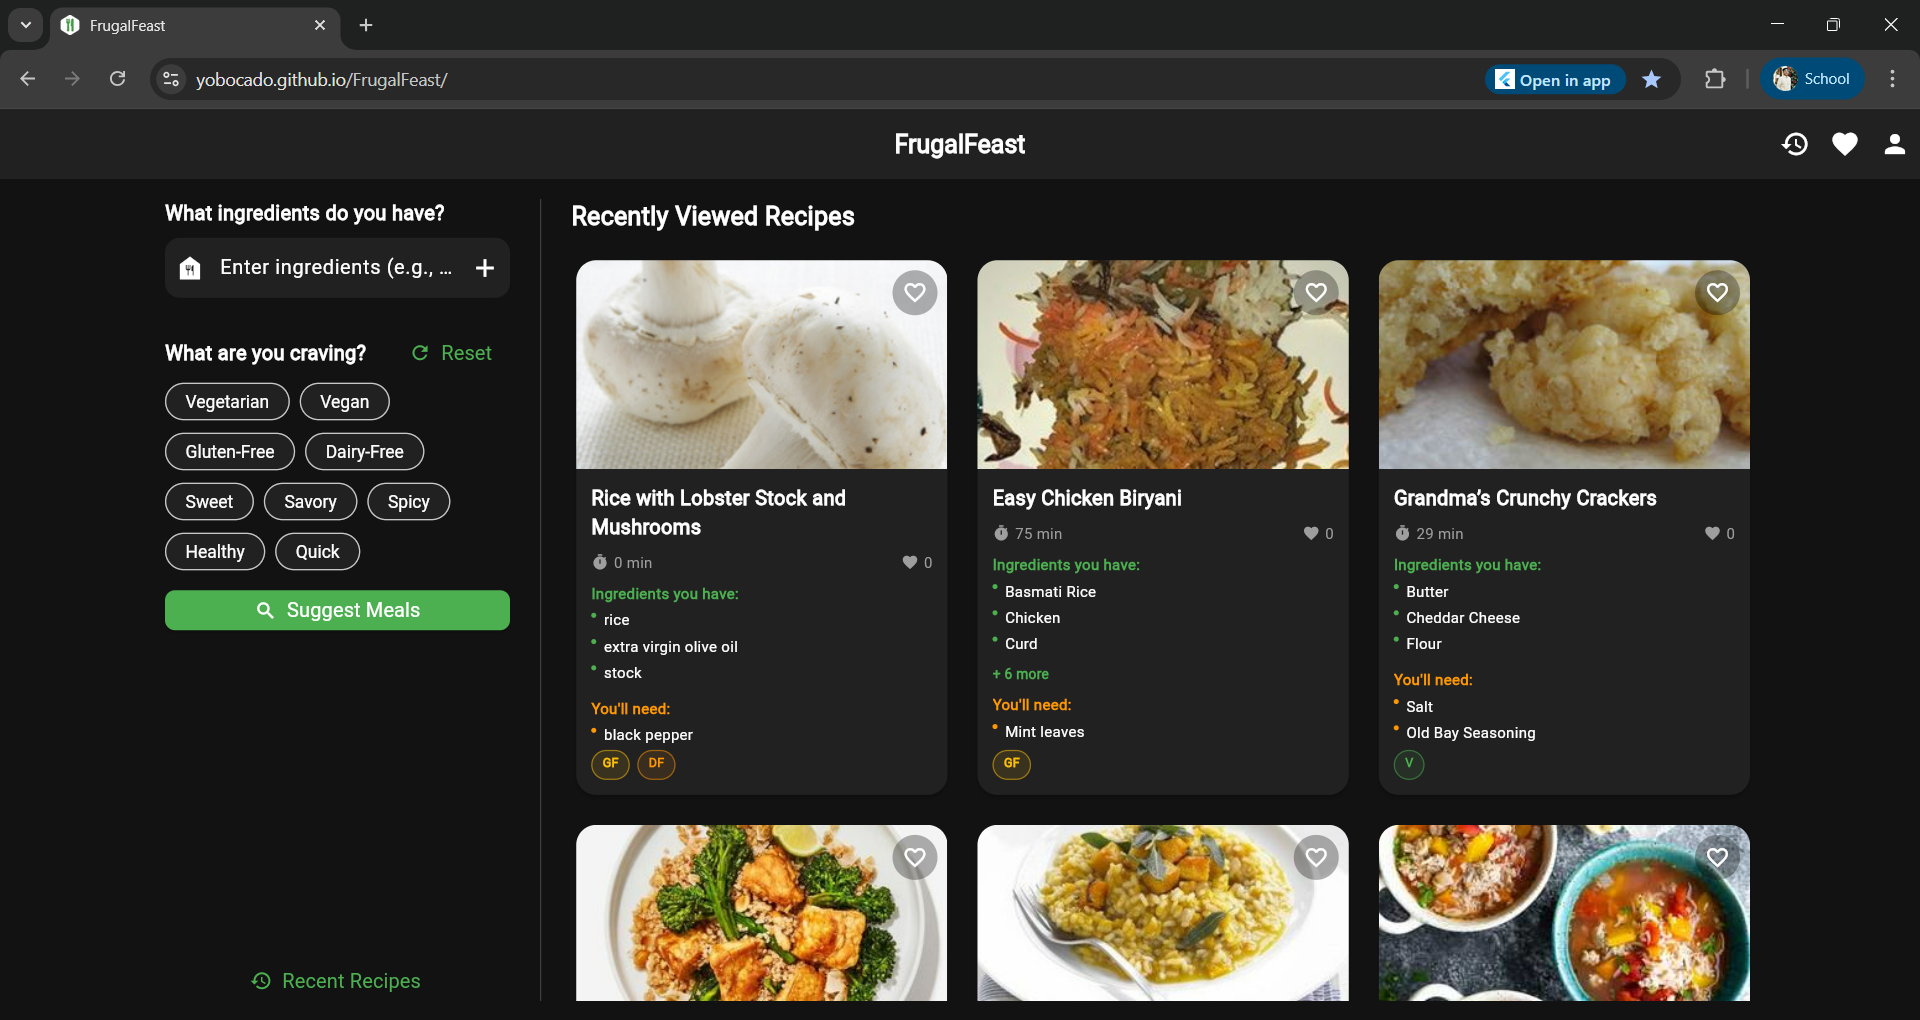Click the address bar URL
The height and width of the screenshot is (1020, 1920).
coord(321,80)
